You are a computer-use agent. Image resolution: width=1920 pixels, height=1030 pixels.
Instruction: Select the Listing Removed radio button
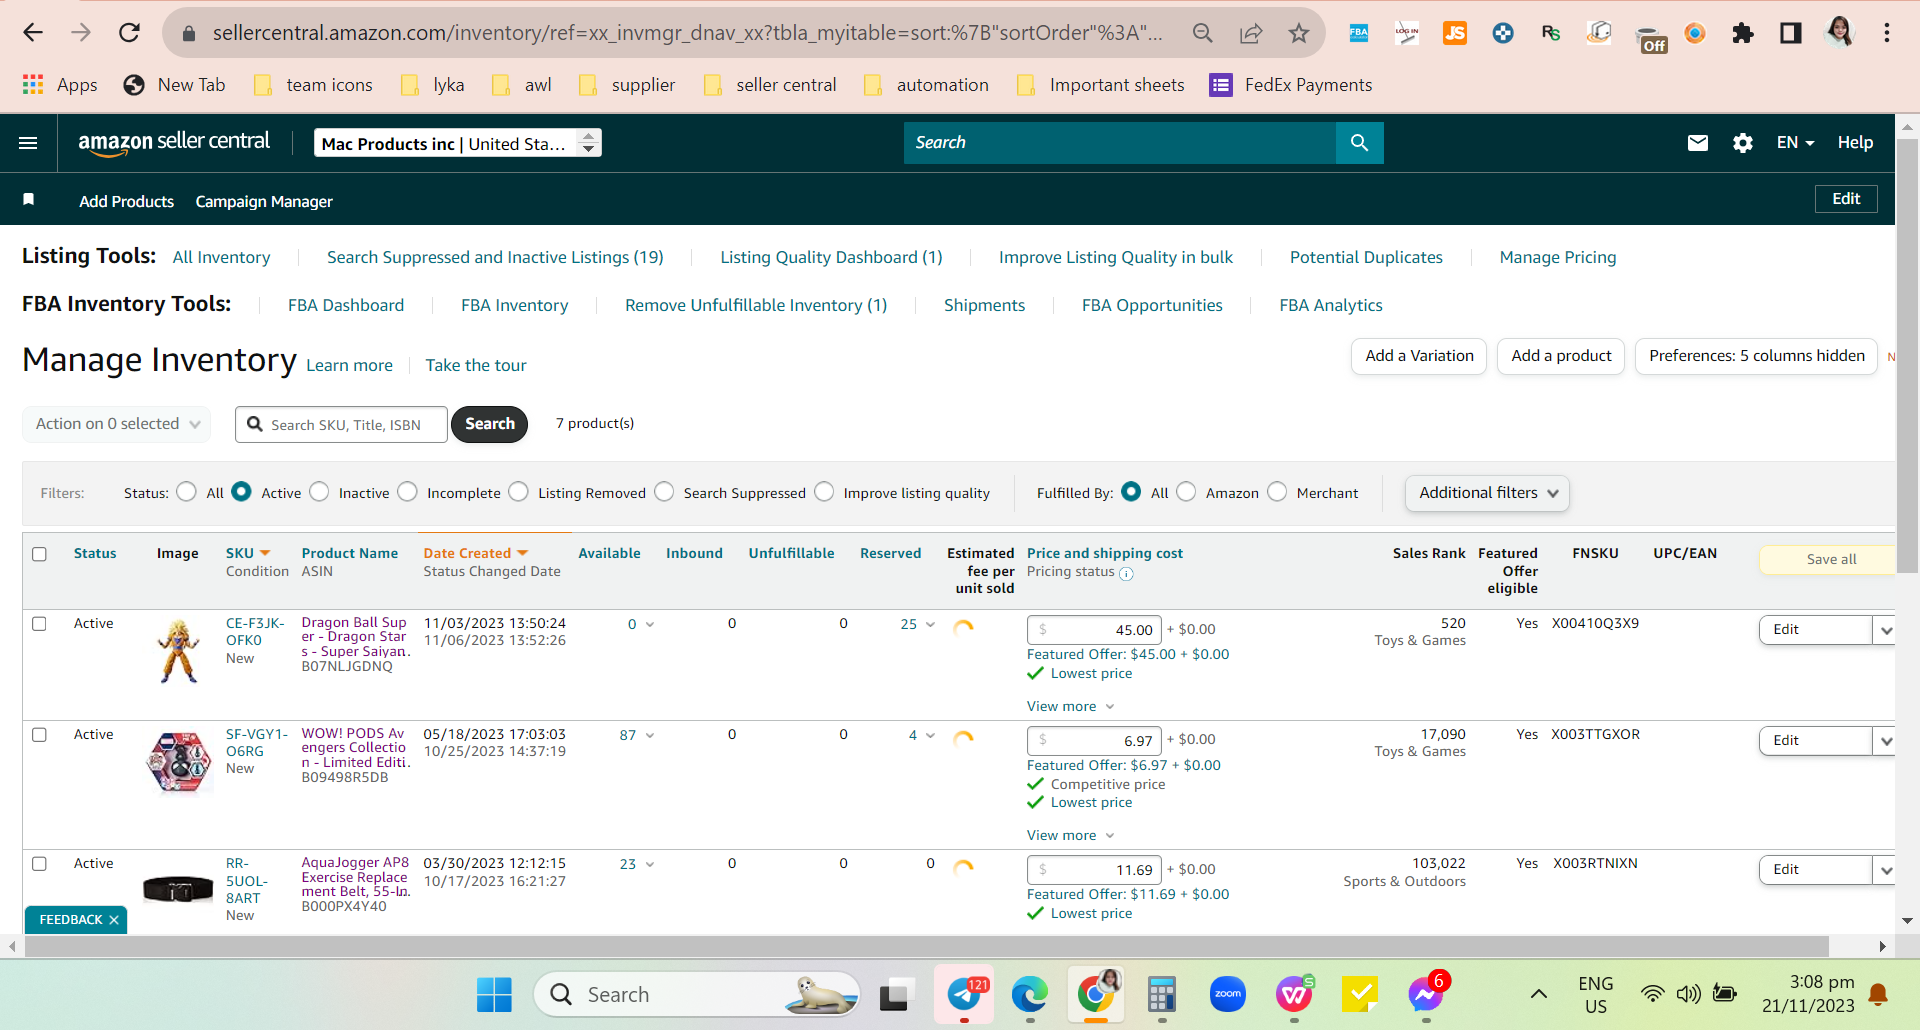click(x=518, y=492)
